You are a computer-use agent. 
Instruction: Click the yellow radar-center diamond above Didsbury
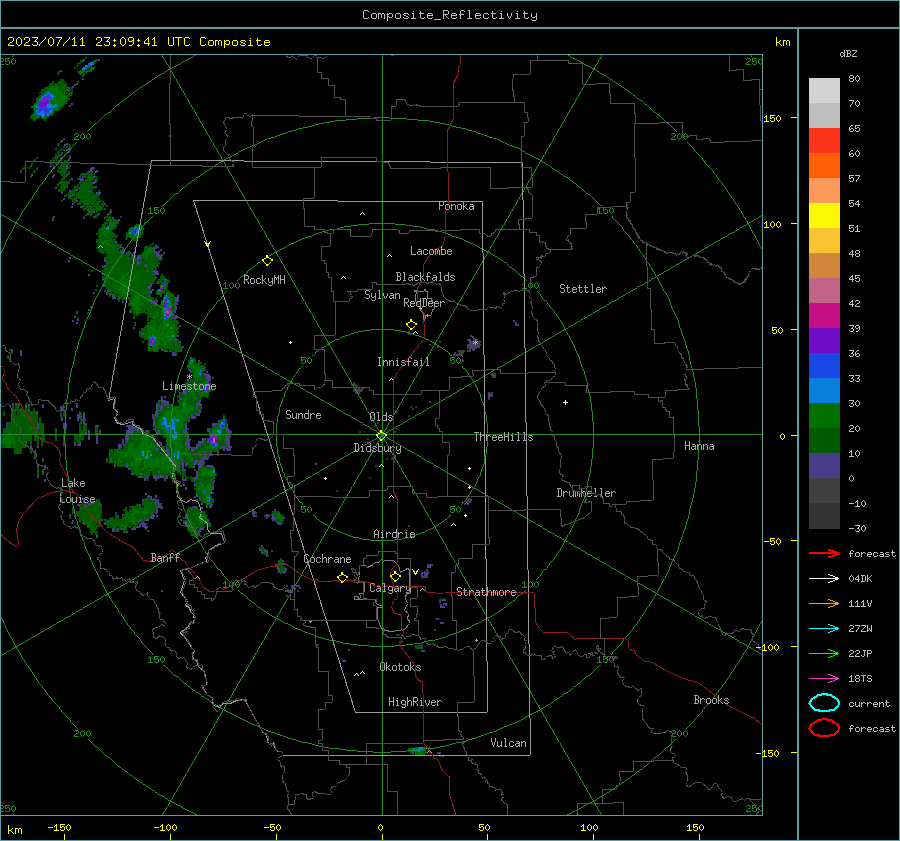point(381,436)
